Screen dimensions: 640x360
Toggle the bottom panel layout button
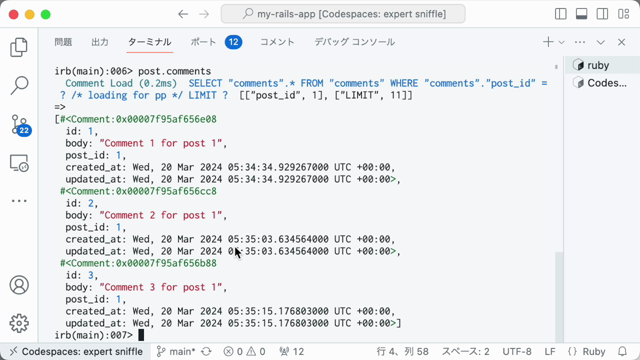click(581, 14)
